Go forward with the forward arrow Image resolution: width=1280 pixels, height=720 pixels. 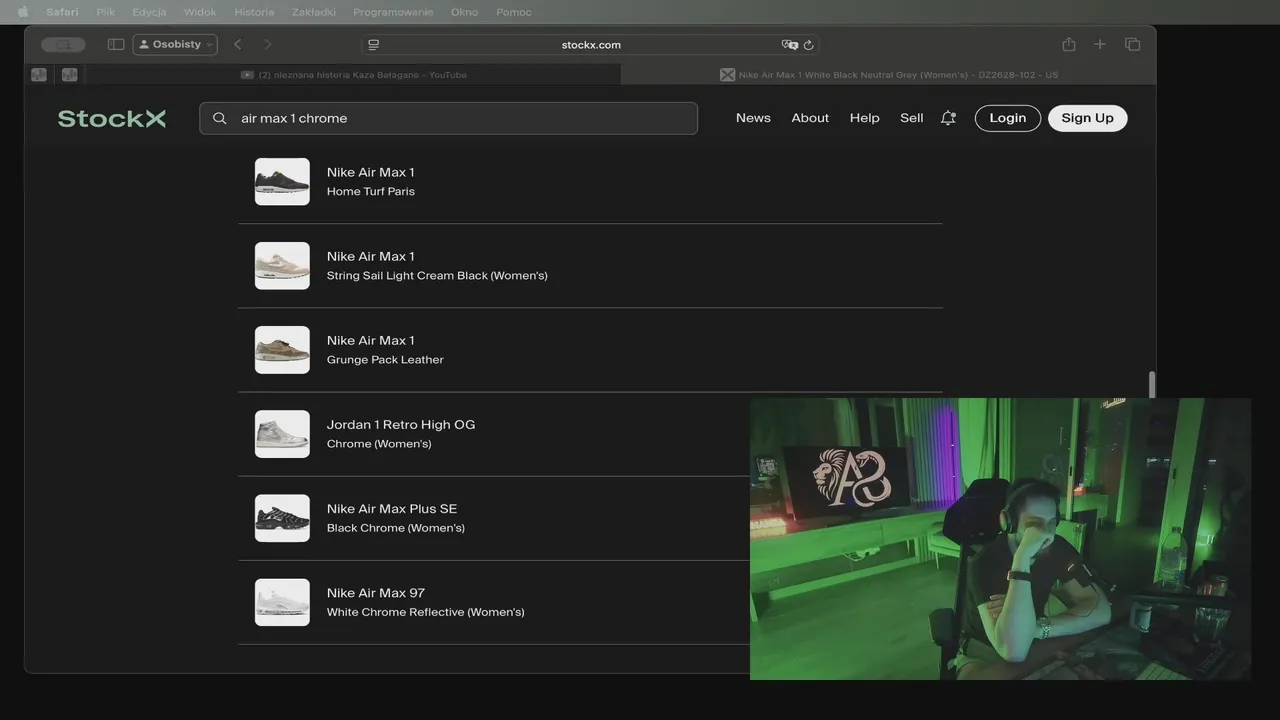(x=267, y=44)
